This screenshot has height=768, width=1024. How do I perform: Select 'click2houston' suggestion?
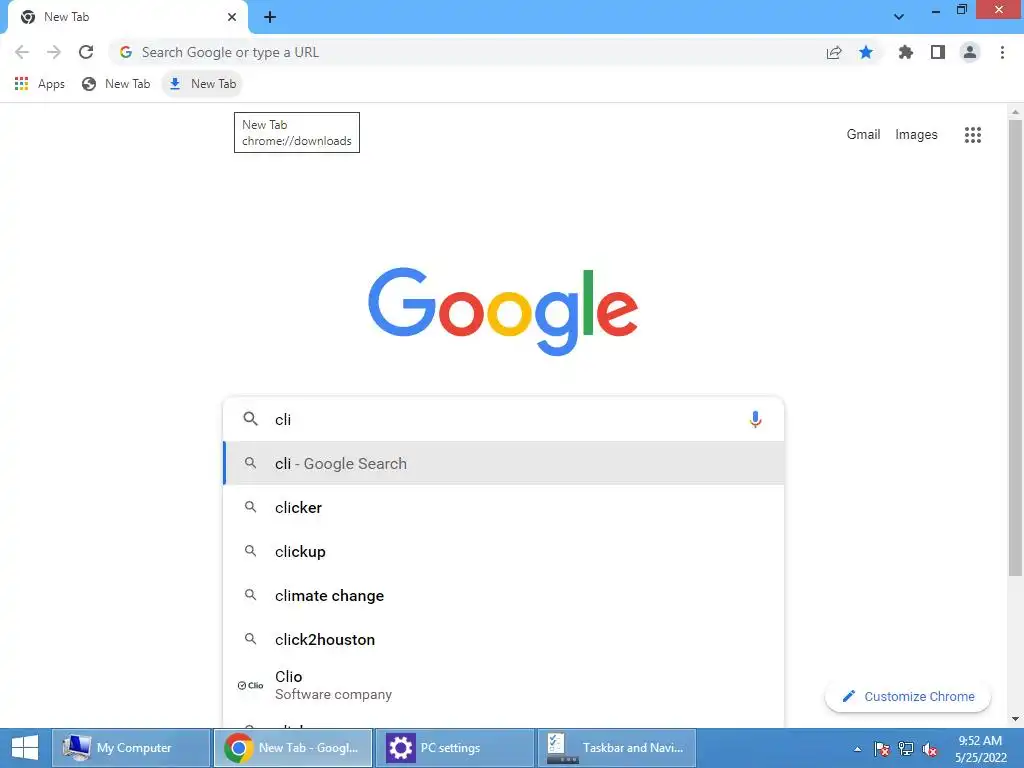coord(504,639)
